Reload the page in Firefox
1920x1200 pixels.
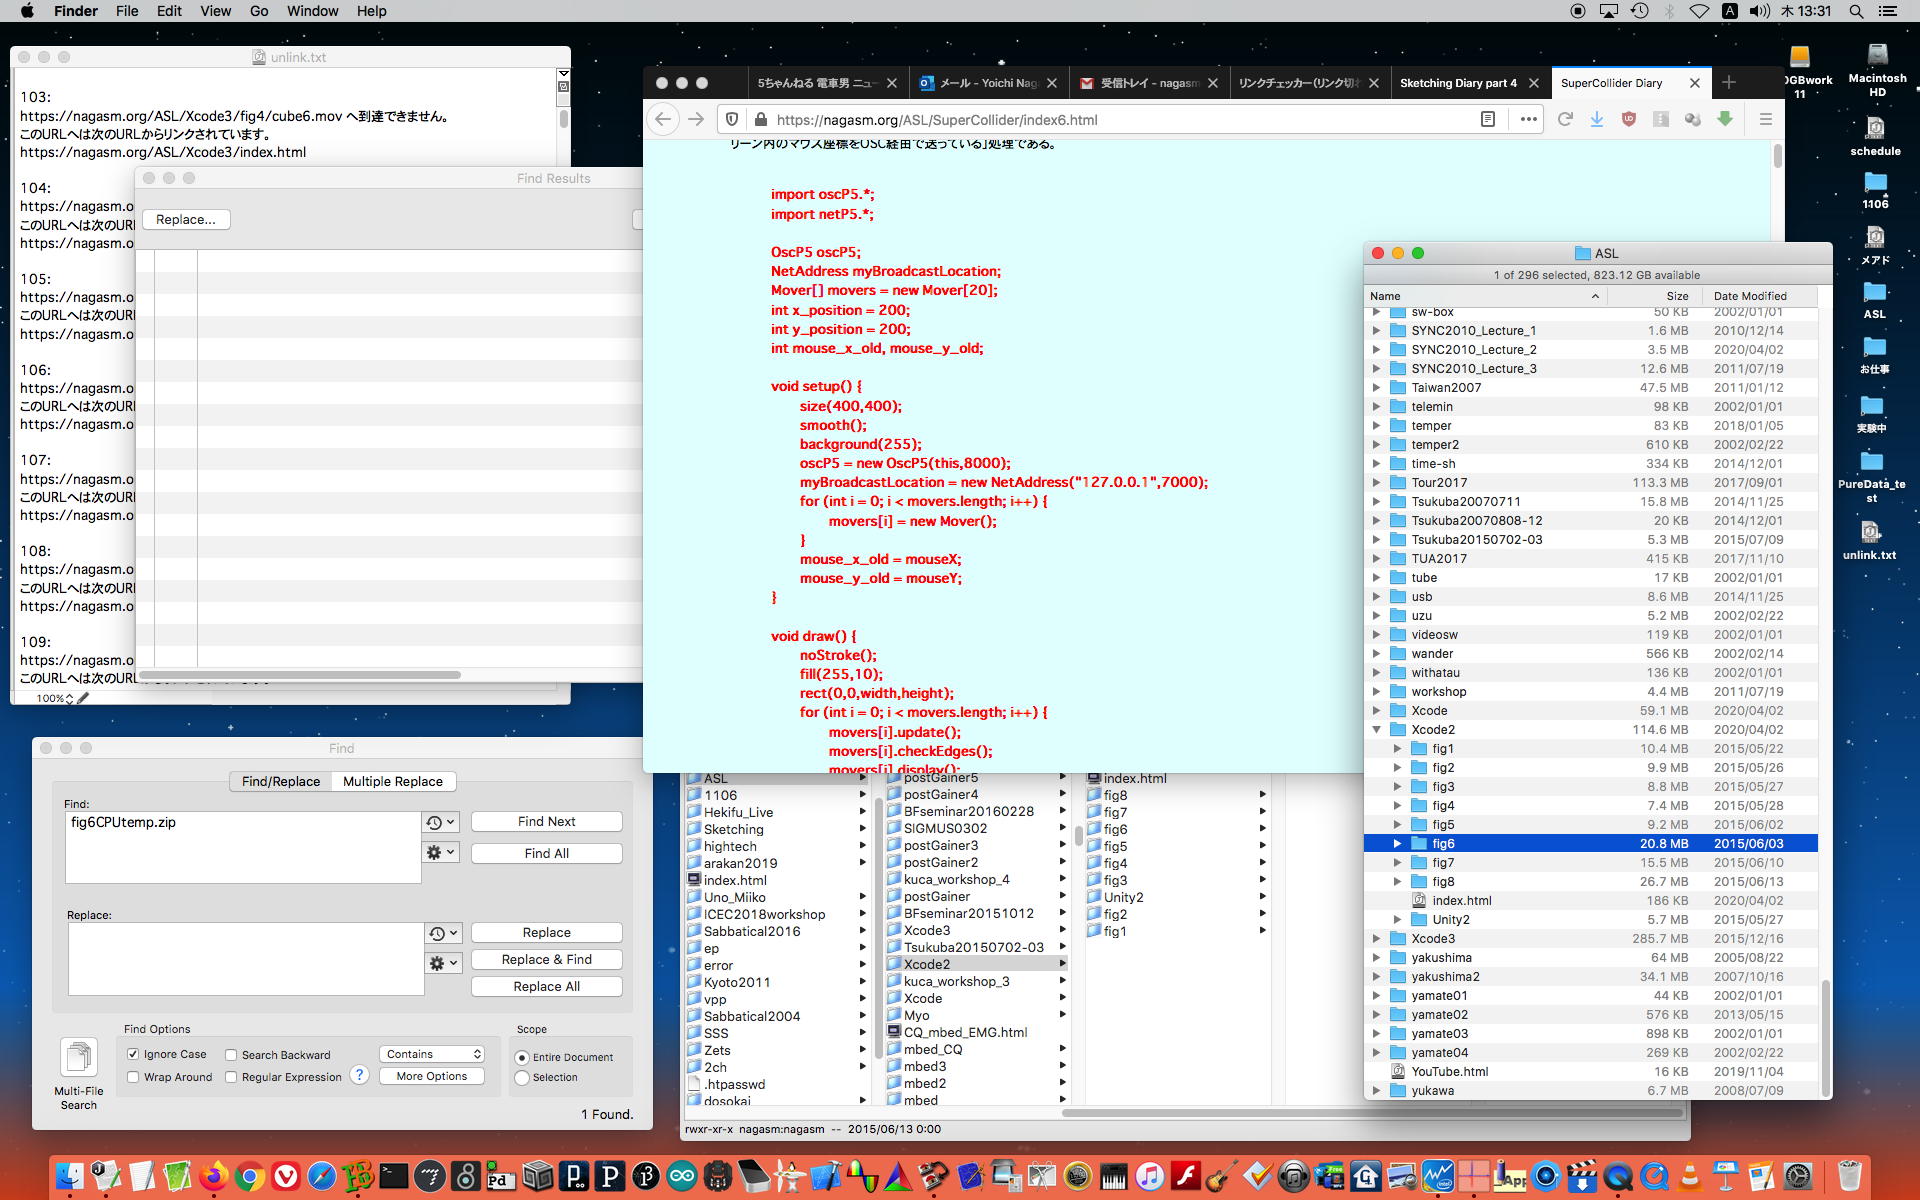[x=1565, y=119]
